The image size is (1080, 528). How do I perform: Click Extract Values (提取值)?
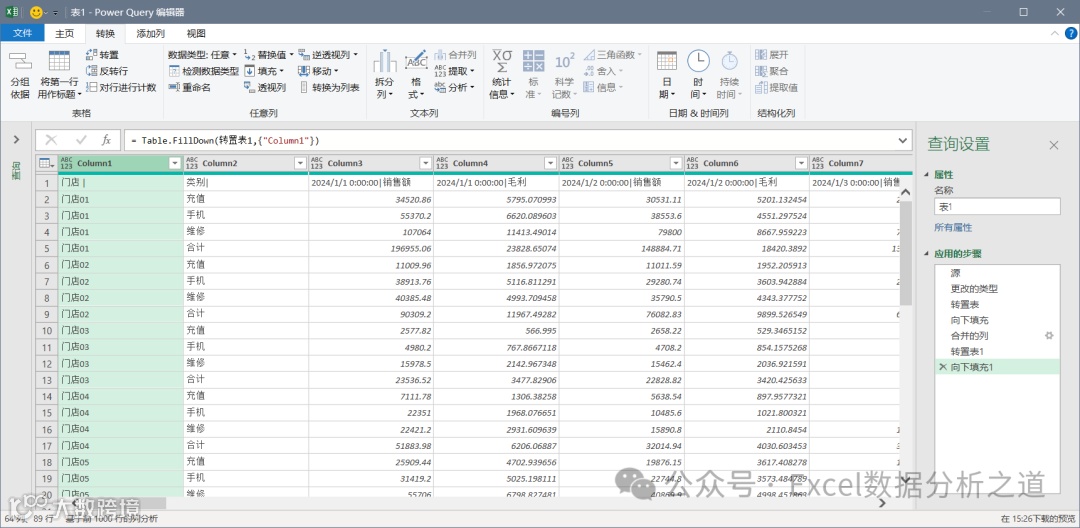pyautogui.click(x=776, y=87)
